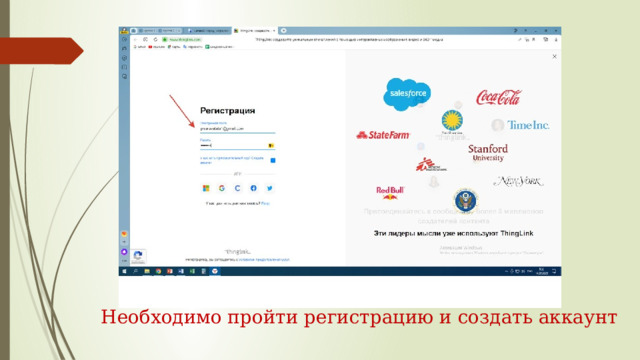Open notification center in system tray
Screen dimensions: 640x360
pyautogui.click(x=554, y=271)
